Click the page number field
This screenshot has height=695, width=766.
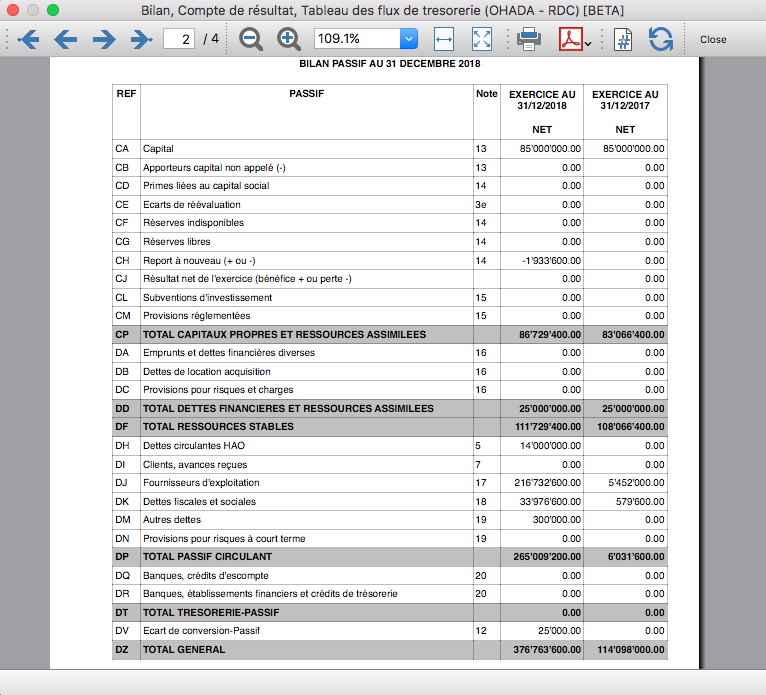click(x=179, y=39)
